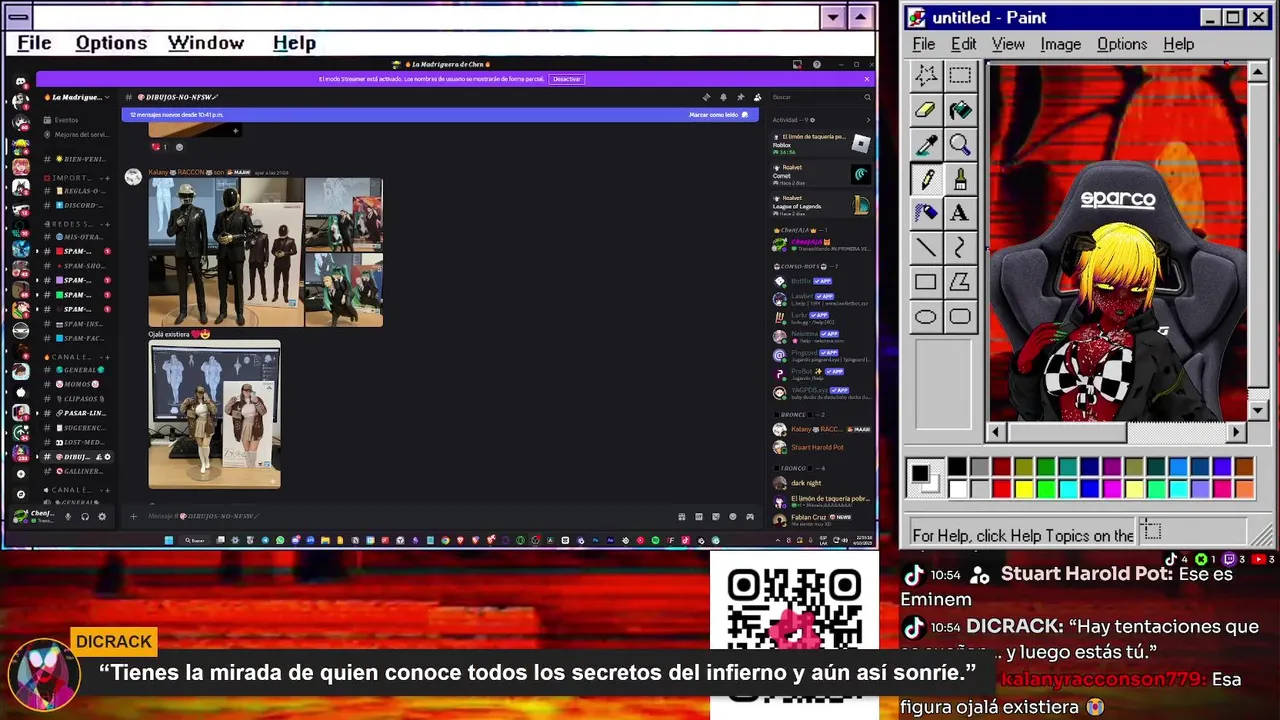1280x720 pixels.
Task: Activate the Magnifier tool in Paint
Action: click(x=960, y=145)
